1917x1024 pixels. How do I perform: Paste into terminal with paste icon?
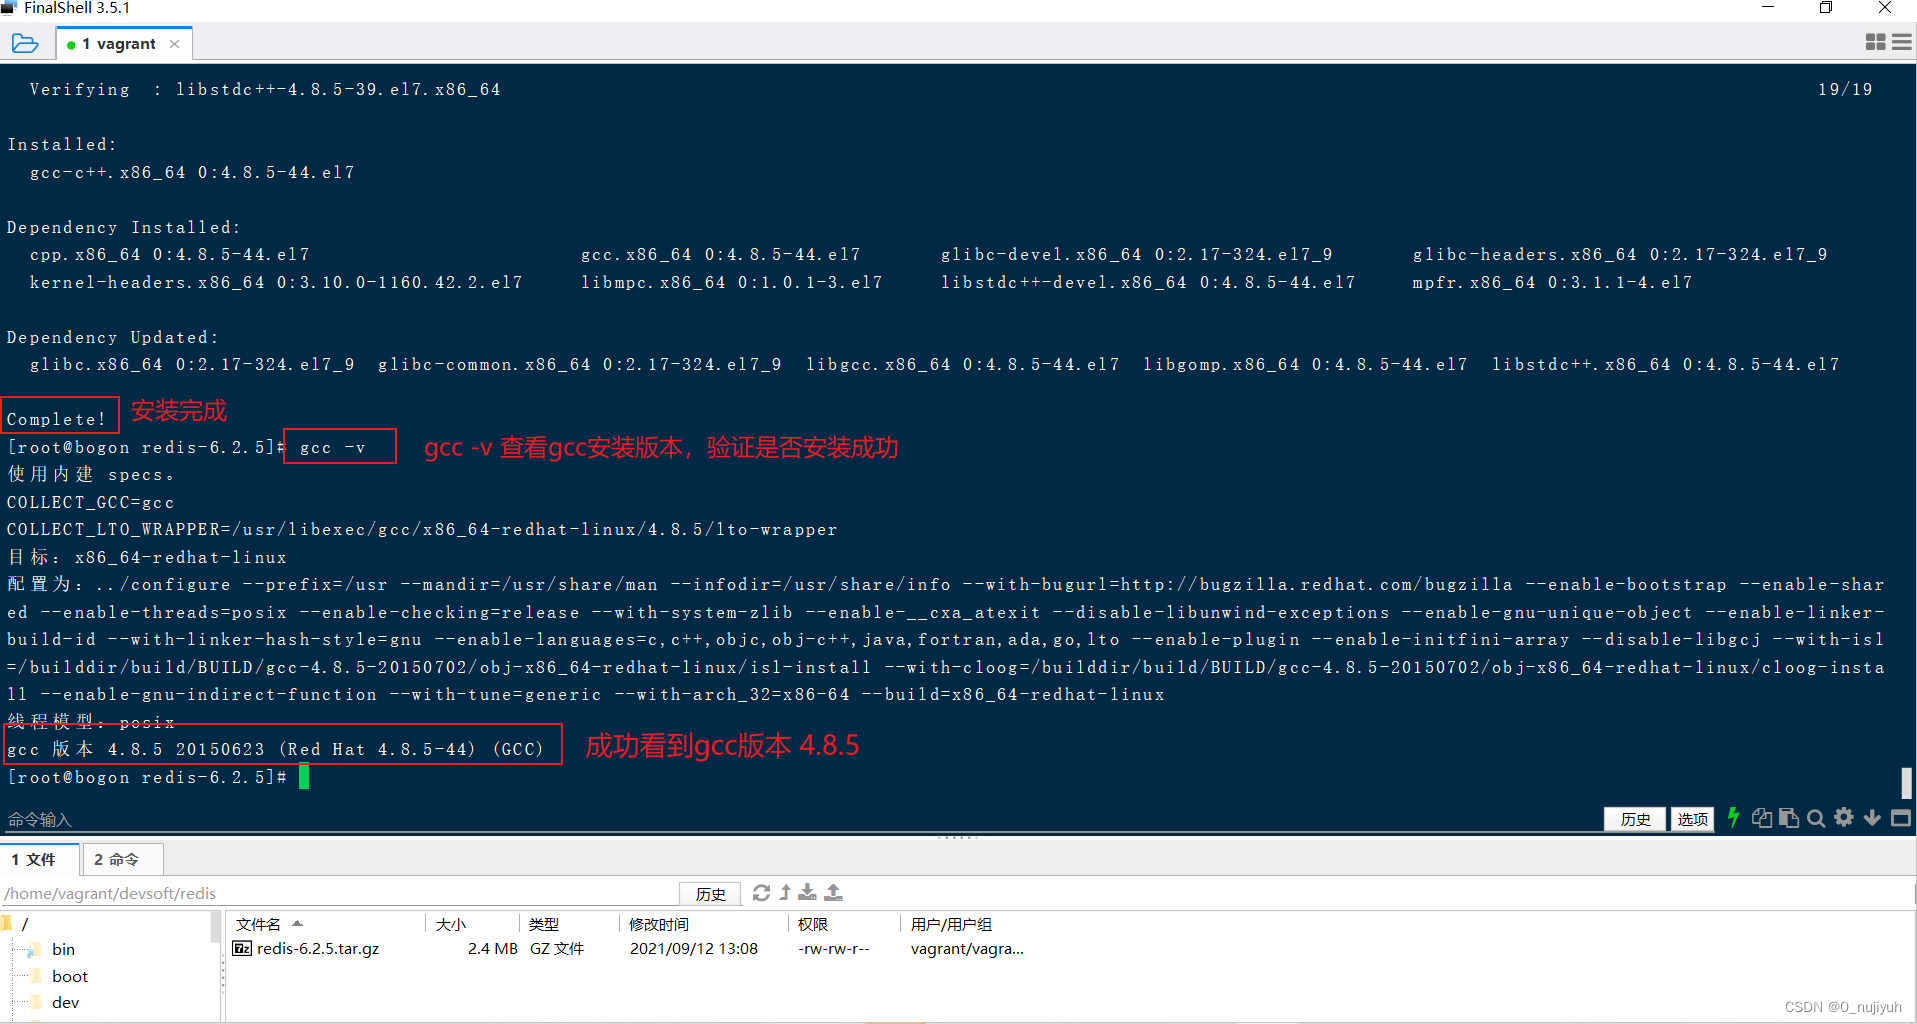tap(1789, 818)
